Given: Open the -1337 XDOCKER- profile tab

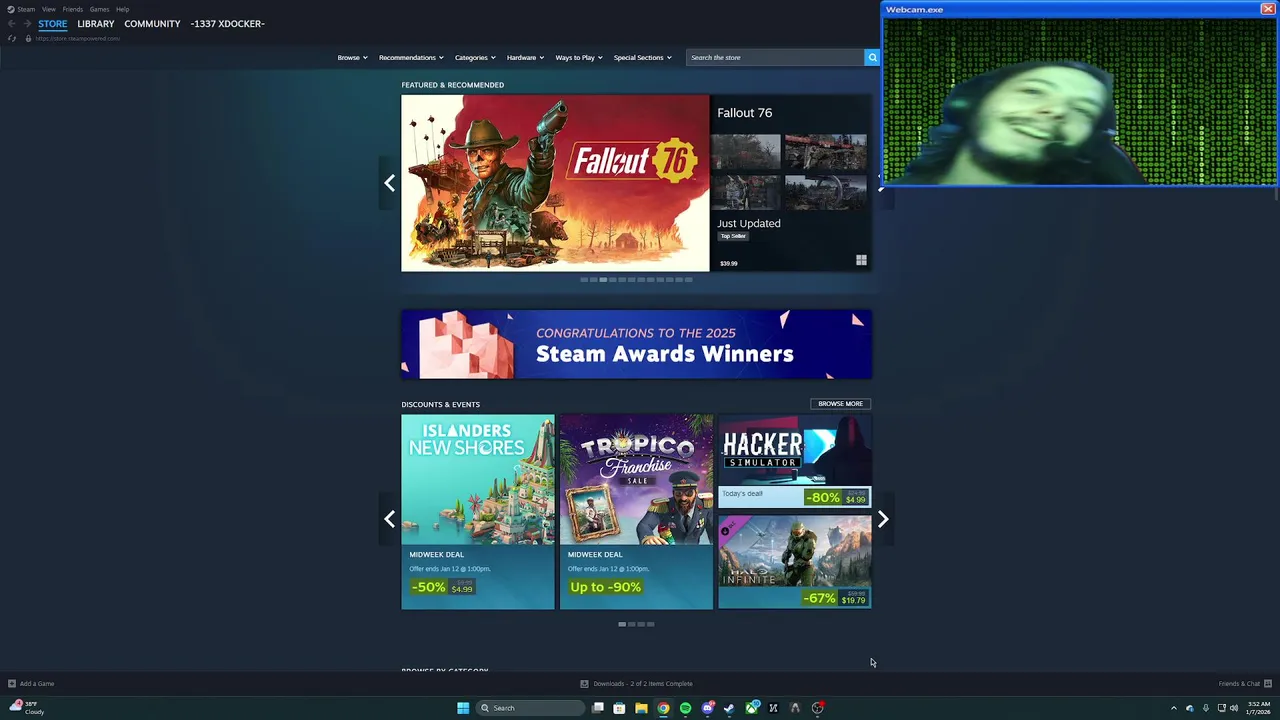Looking at the screenshot, I should (x=227, y=24).
